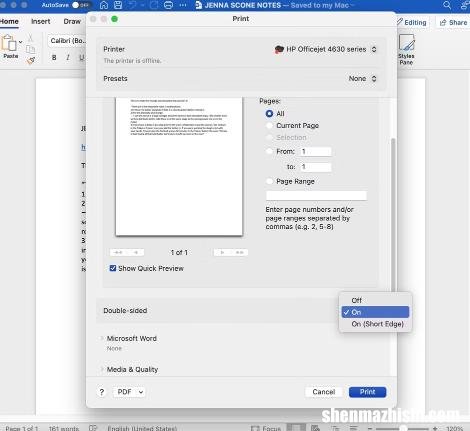
Task: Click the help question mark button
Action: click(x=102, y=392)
